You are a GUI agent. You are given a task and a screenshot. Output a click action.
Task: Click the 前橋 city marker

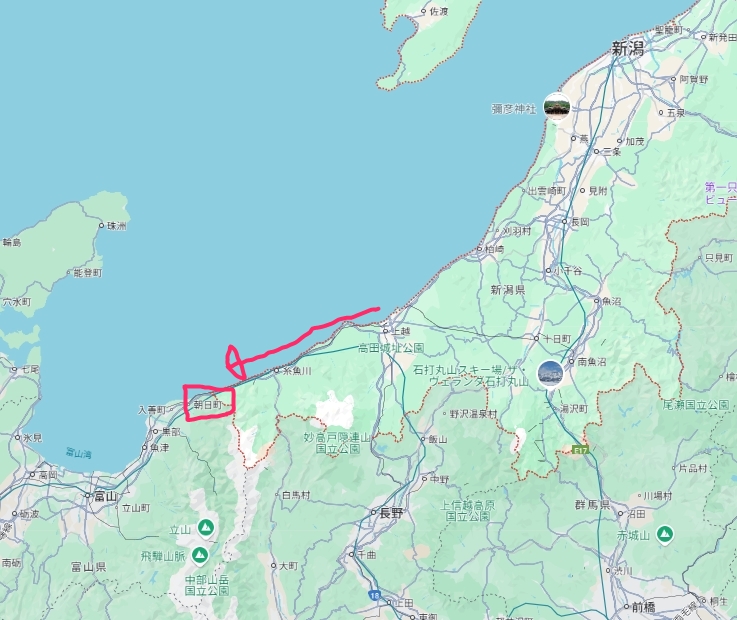pos(627,607)
